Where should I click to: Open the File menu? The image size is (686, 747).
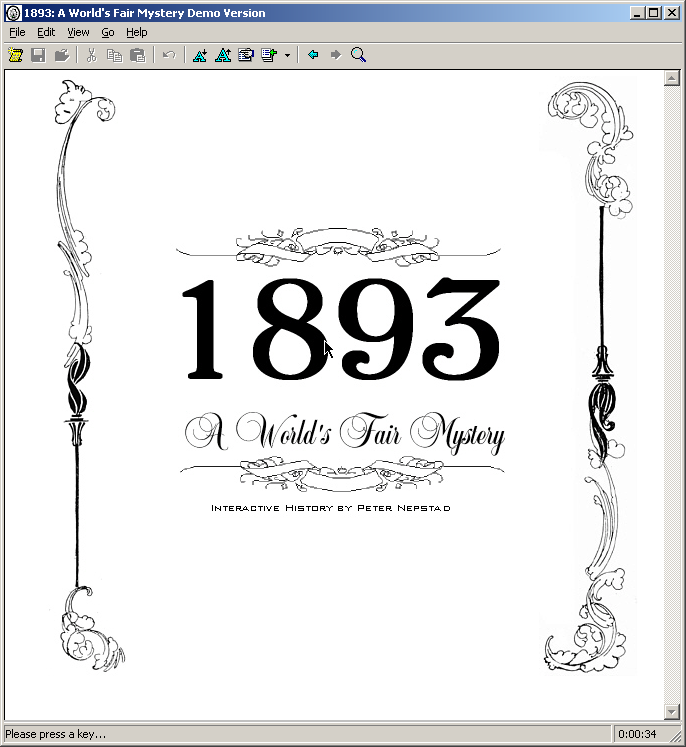[17, 32]
